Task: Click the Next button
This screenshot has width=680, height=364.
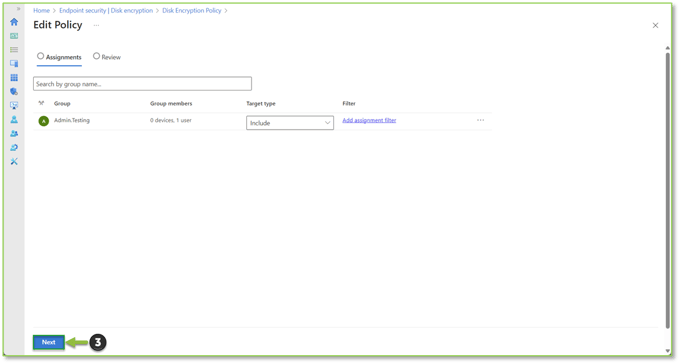Action: [x=49, y=342]
